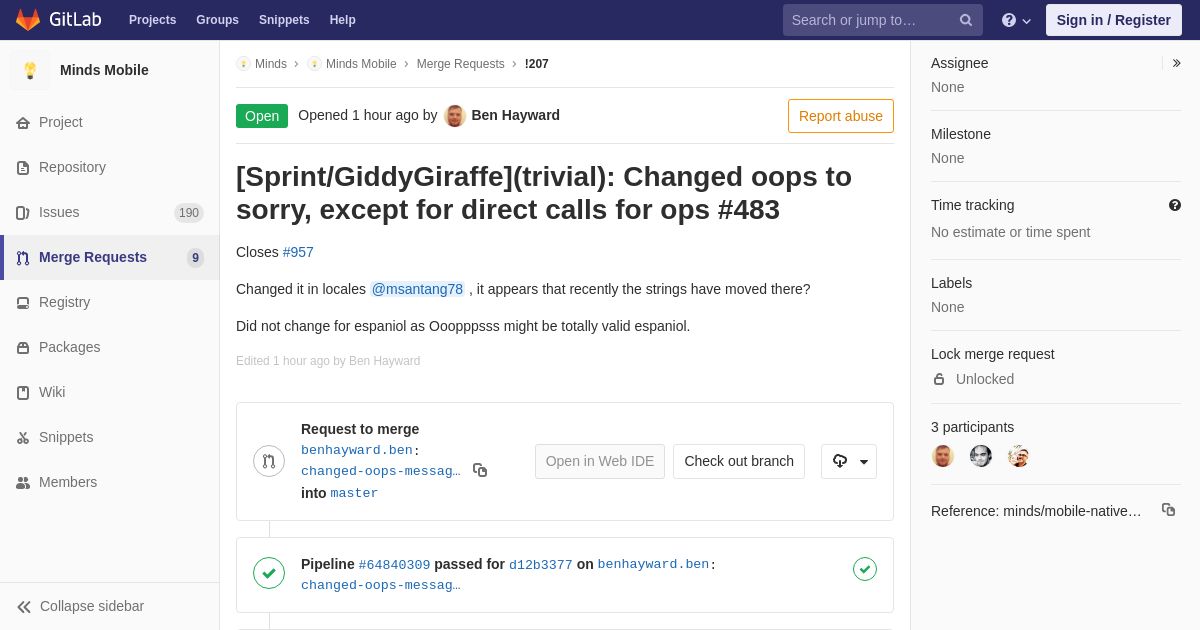Open the Issues sidebar item

tap(110, 212)
